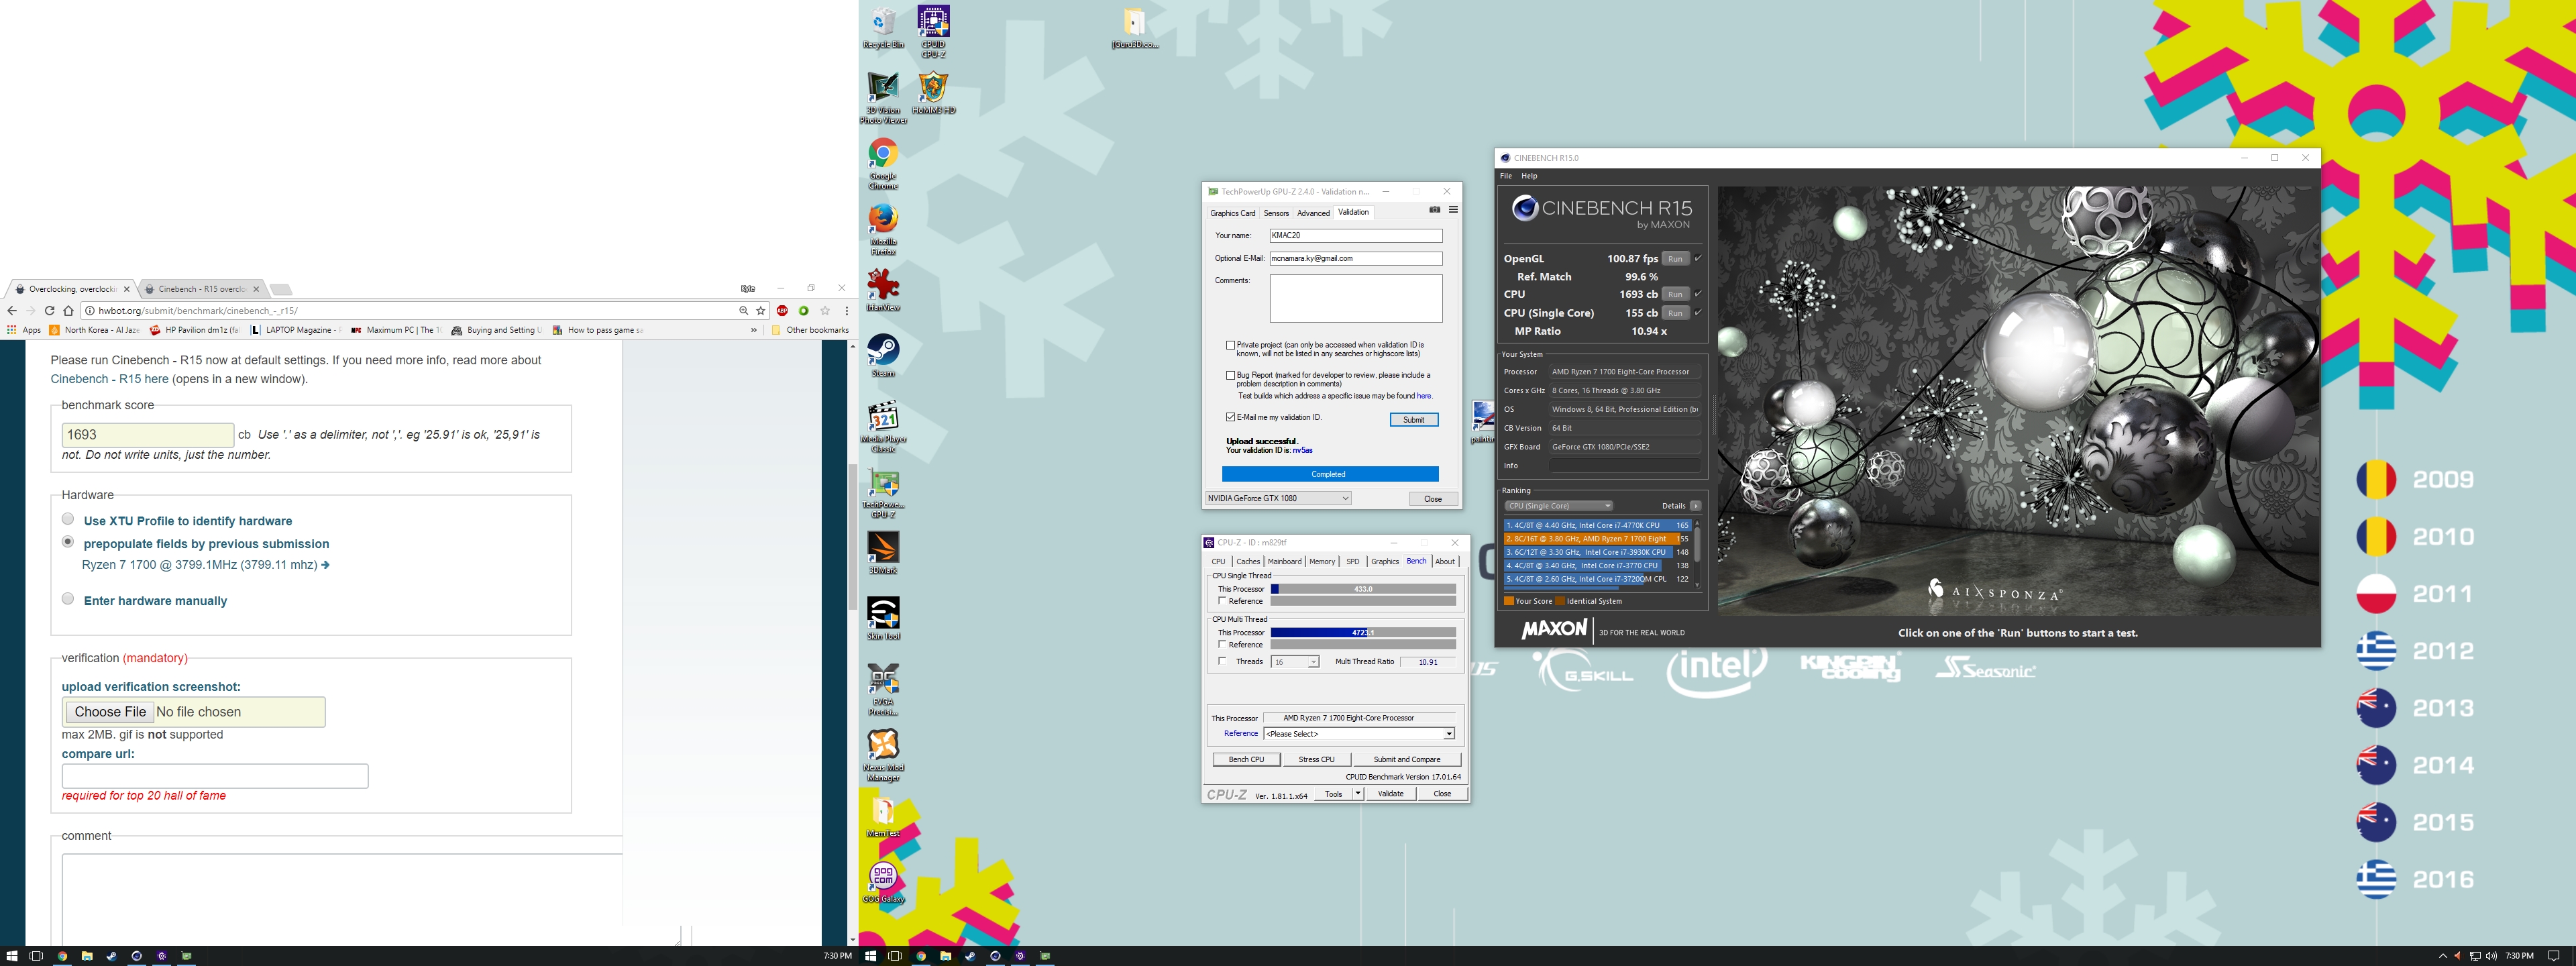Switch to CPU-Z Memory tab
Screen dimensions: 2576x966
point(1322,561)
